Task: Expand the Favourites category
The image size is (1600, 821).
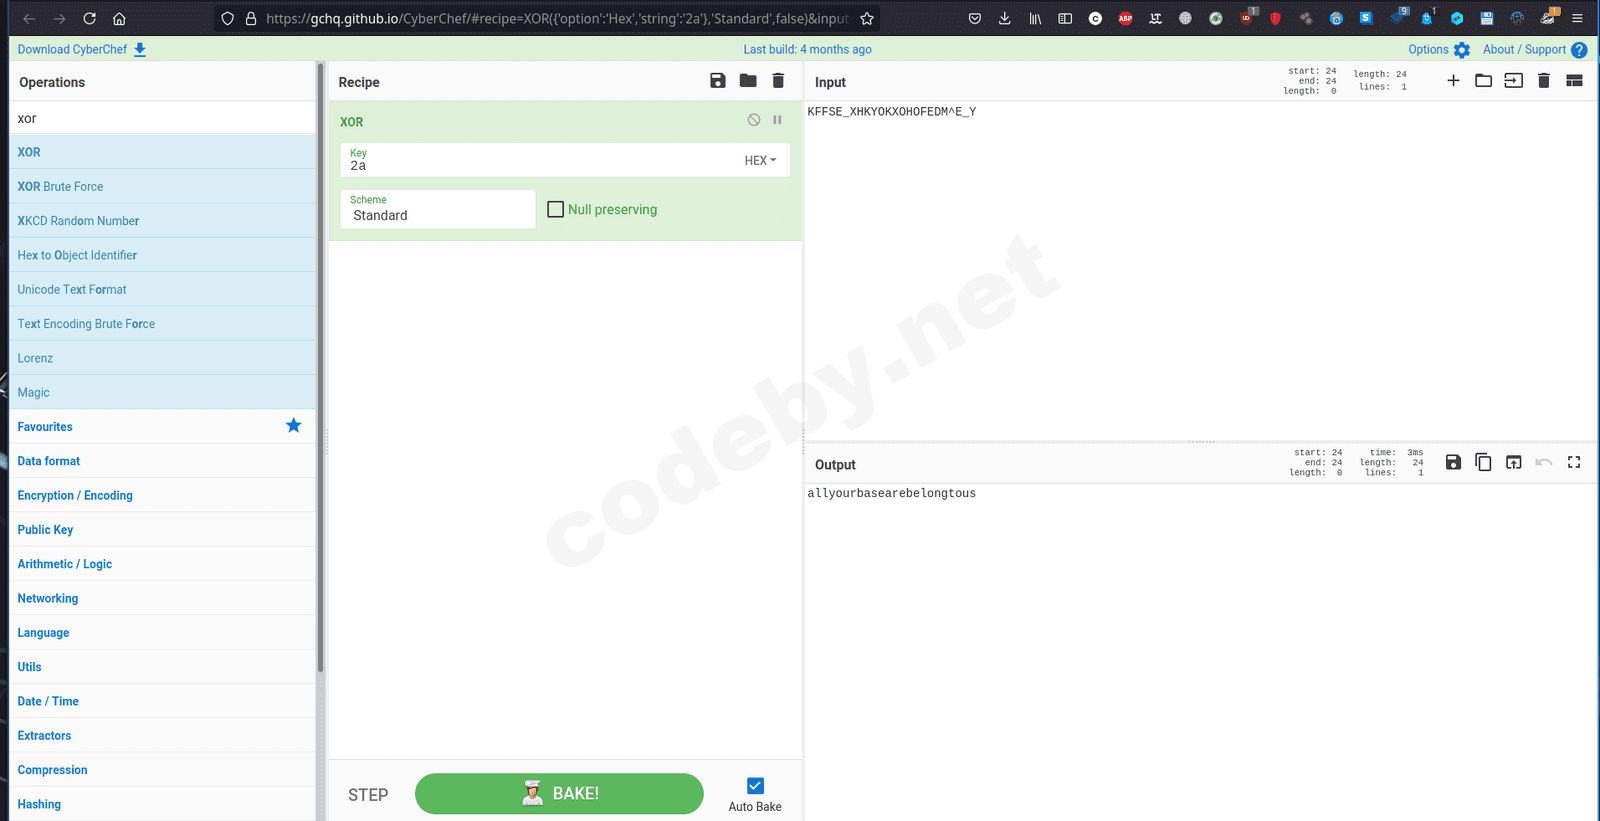Action: 162,427
